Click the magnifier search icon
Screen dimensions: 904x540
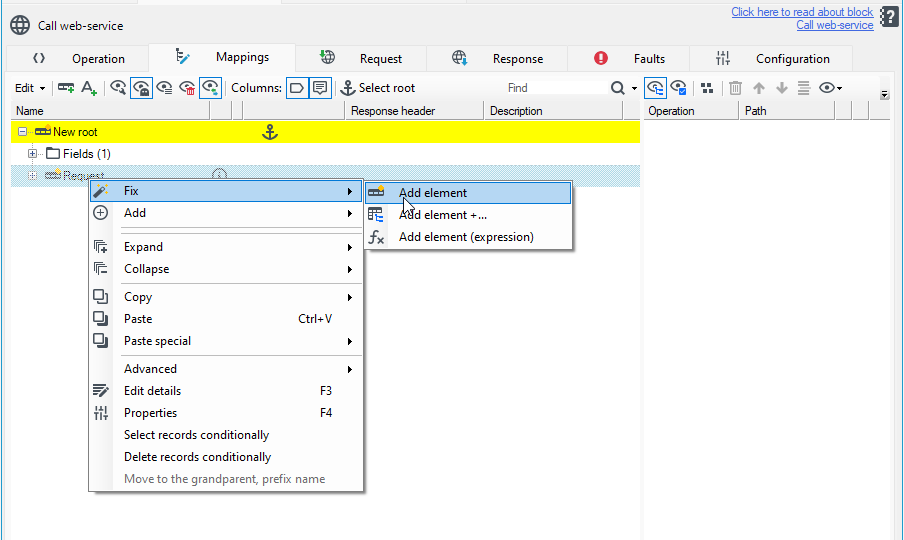pyautogui.click(x=617, y=88)
